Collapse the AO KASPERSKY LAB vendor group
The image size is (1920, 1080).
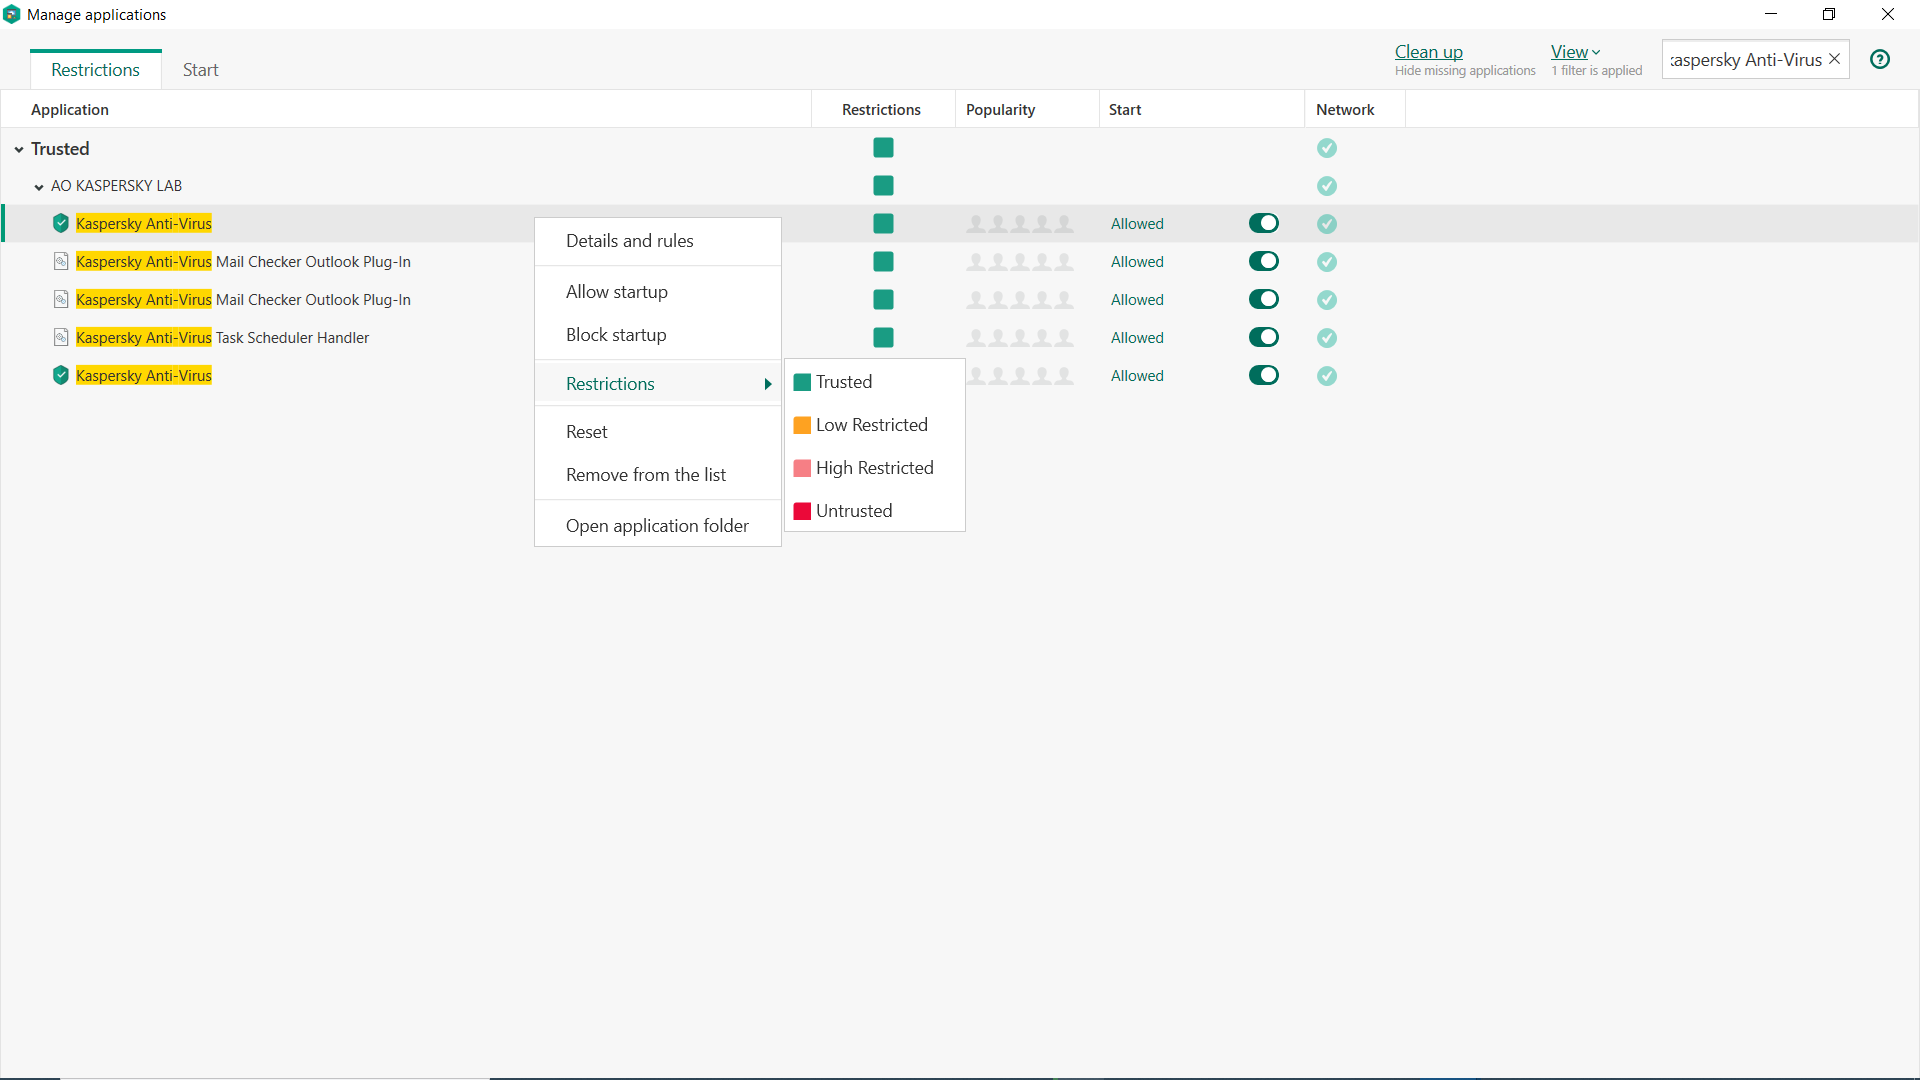tap(39, 187)
